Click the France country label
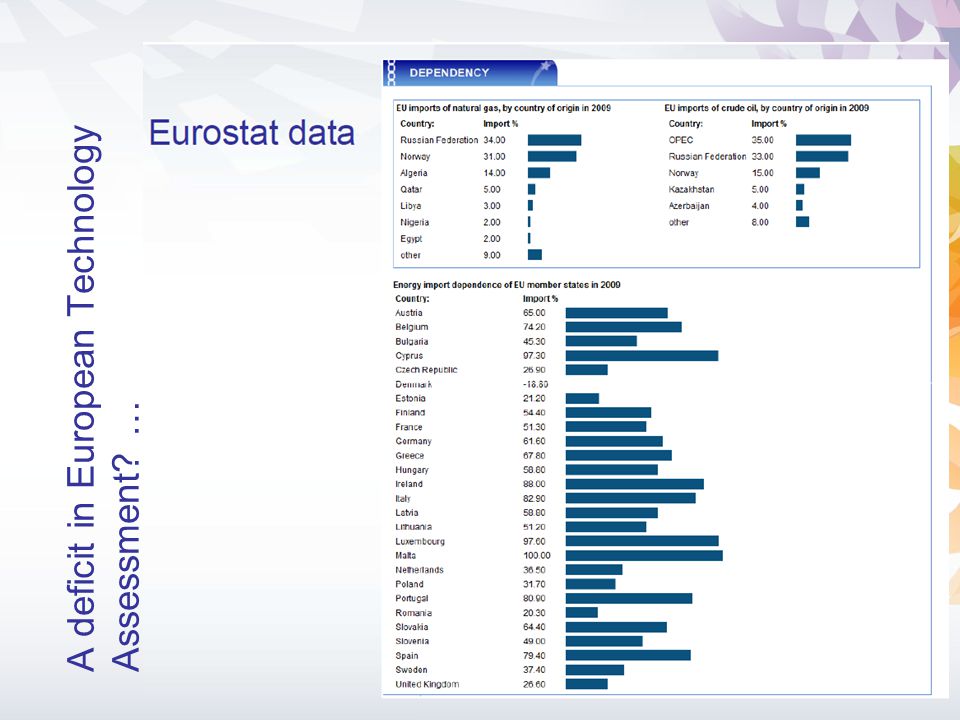Viewport: 960px width, 720px height. (x=409, y=427)
